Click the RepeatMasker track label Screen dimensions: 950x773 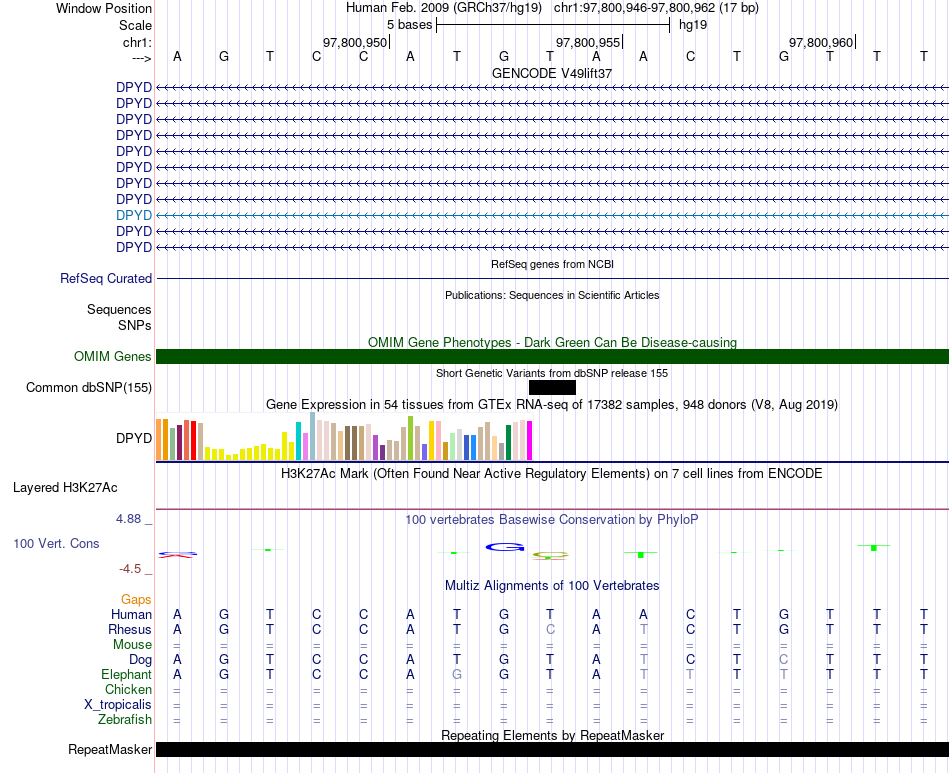(x=110, y=749)
